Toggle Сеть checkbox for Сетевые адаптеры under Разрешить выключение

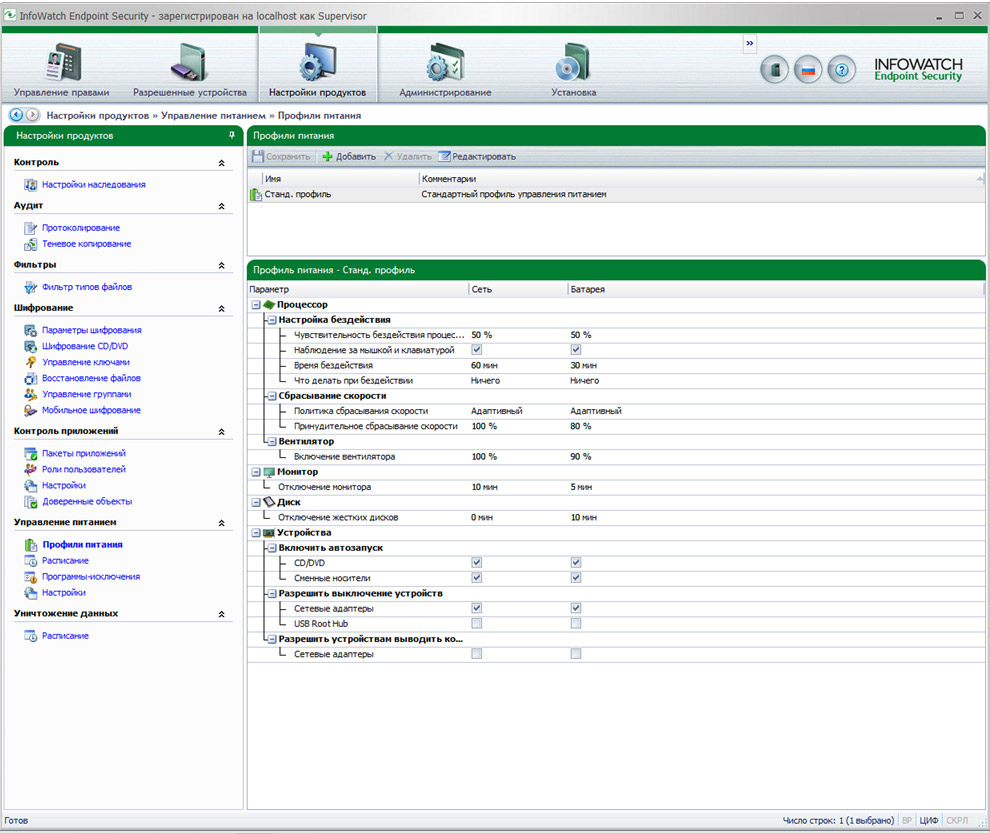(x=477, y=608)
